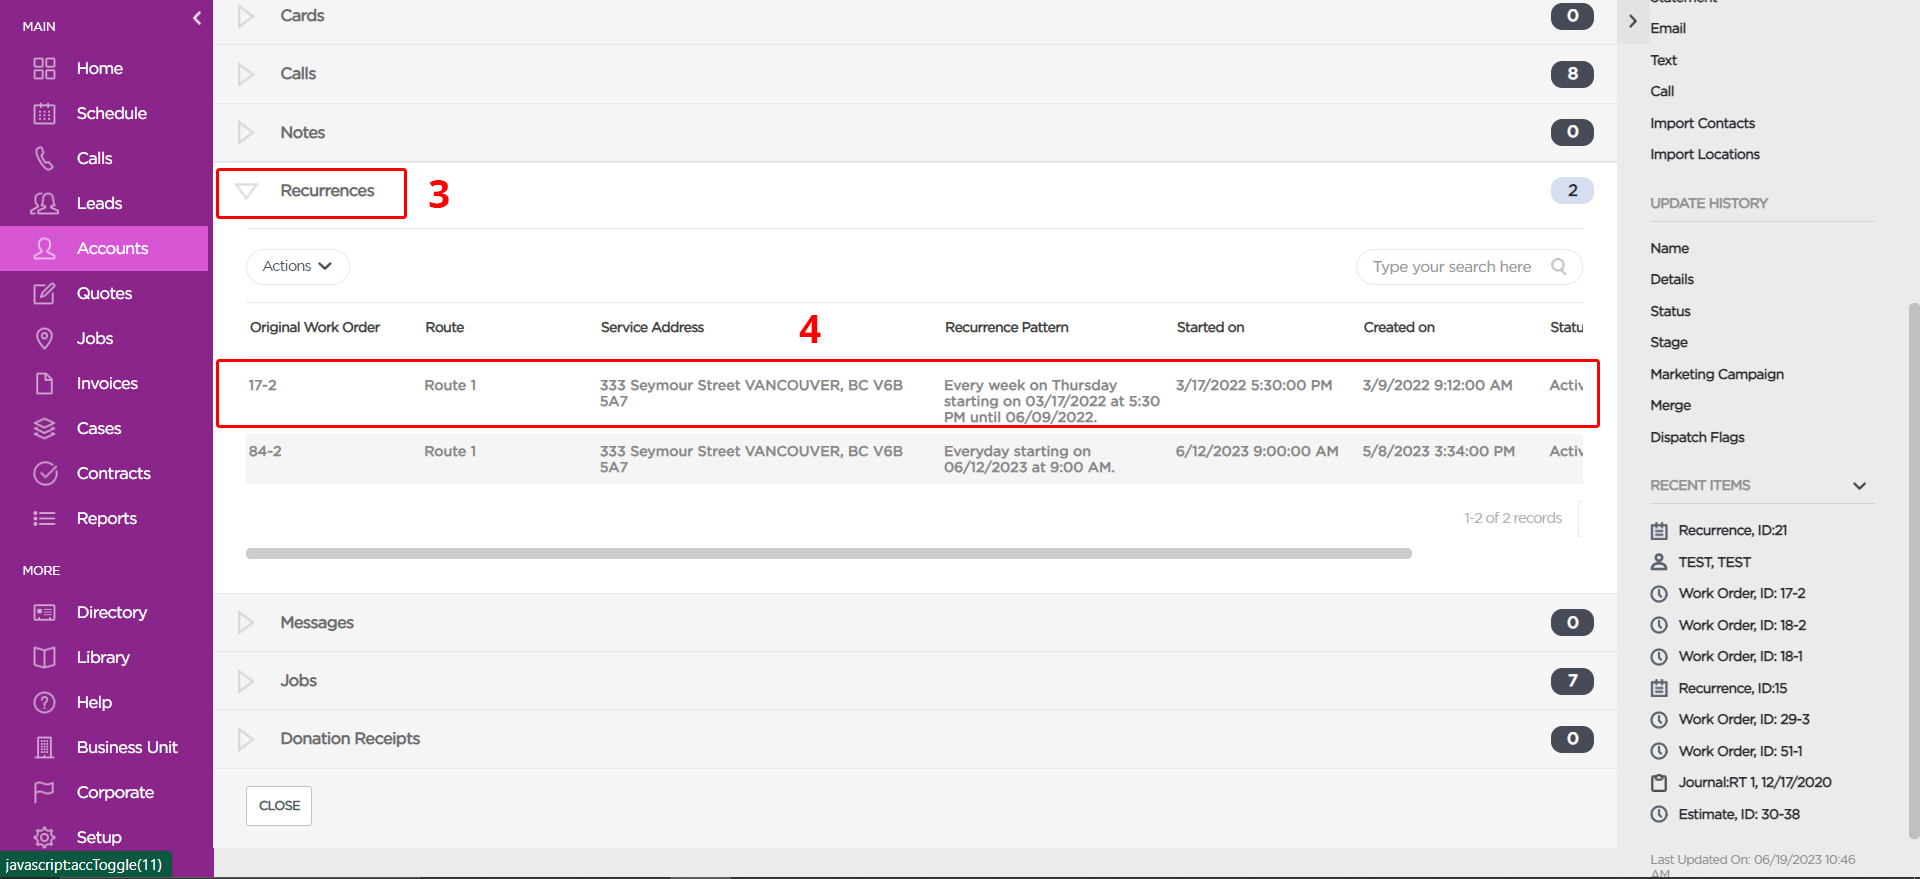Open the Cases stack icon

pos(44,428)
